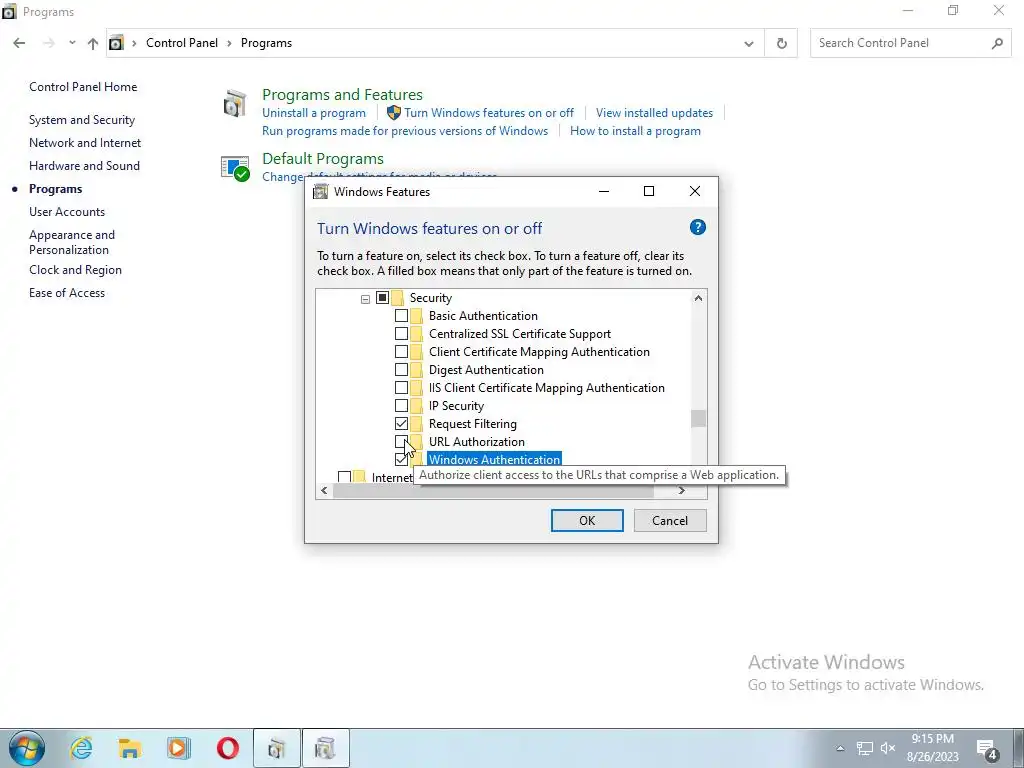The width and height of the screenshot is (1024, 768).
Task: Refresh the Control Panel view
Action: pos(781,43)
